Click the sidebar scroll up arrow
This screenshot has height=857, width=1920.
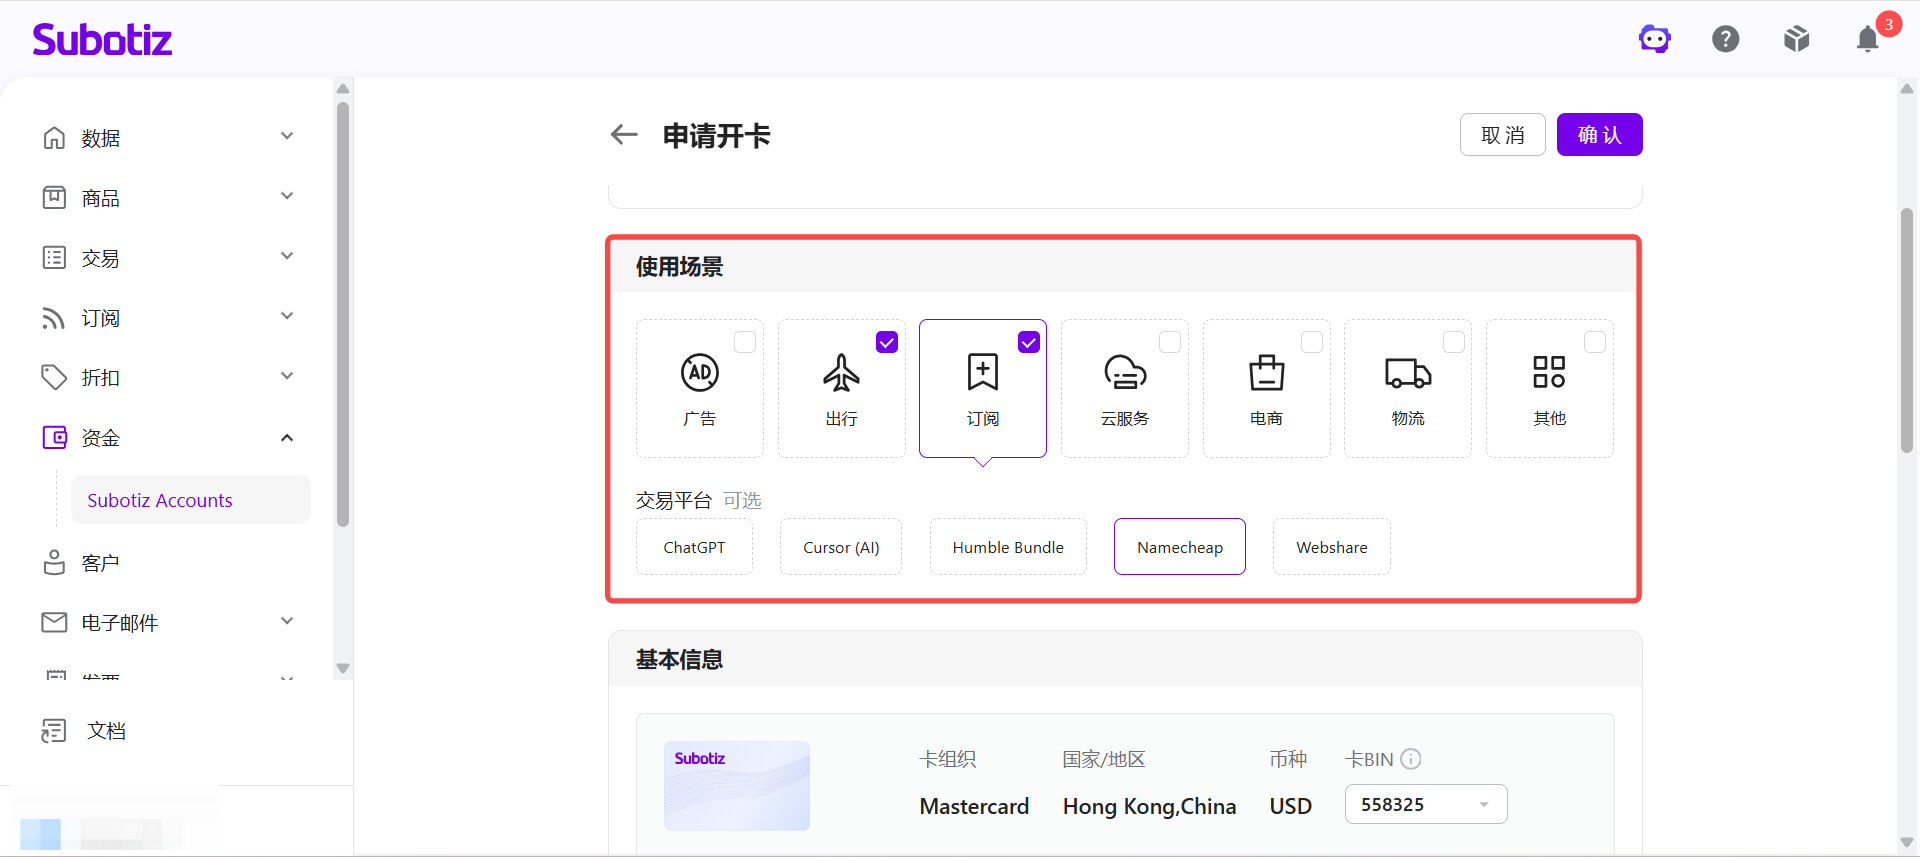click(343, 89)
